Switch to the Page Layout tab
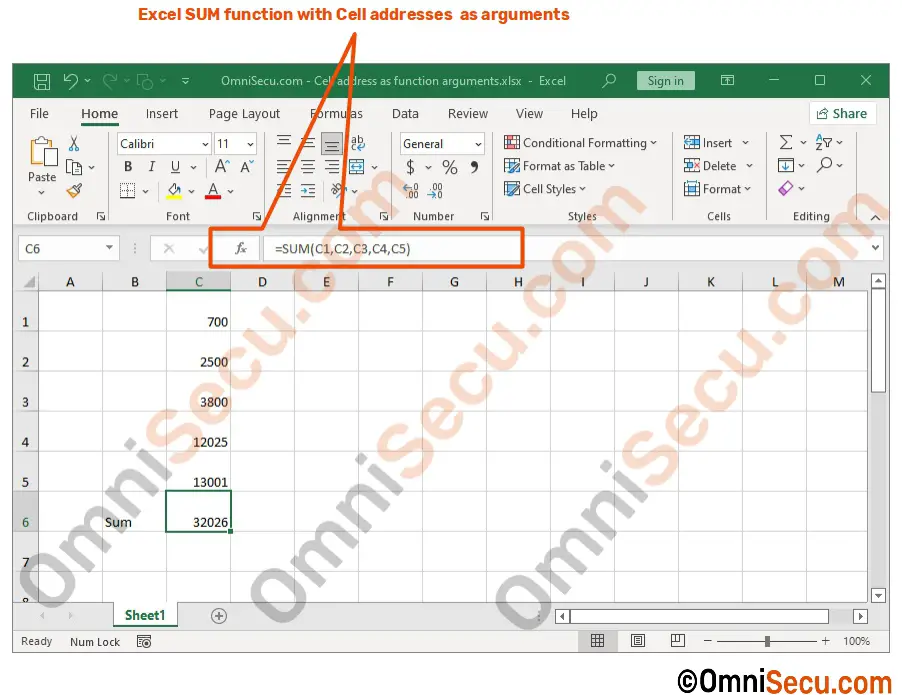Image resolution: width=902 pixels, height=695 pixels. [244, 114]
